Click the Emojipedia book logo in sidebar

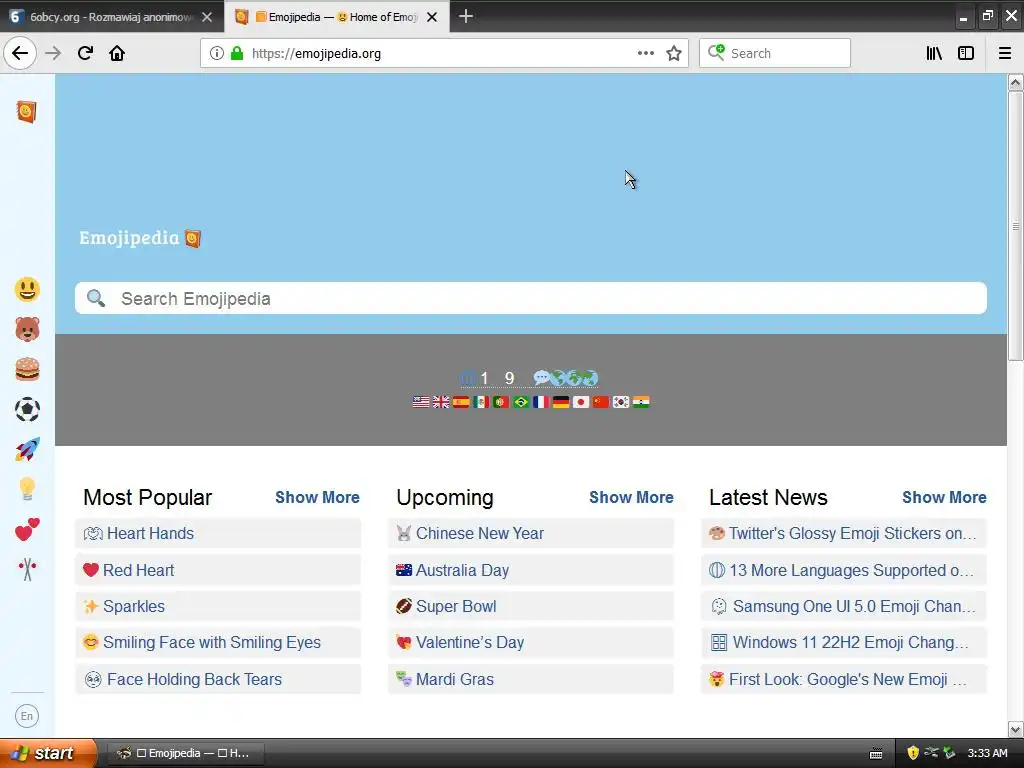pos(26,112)
